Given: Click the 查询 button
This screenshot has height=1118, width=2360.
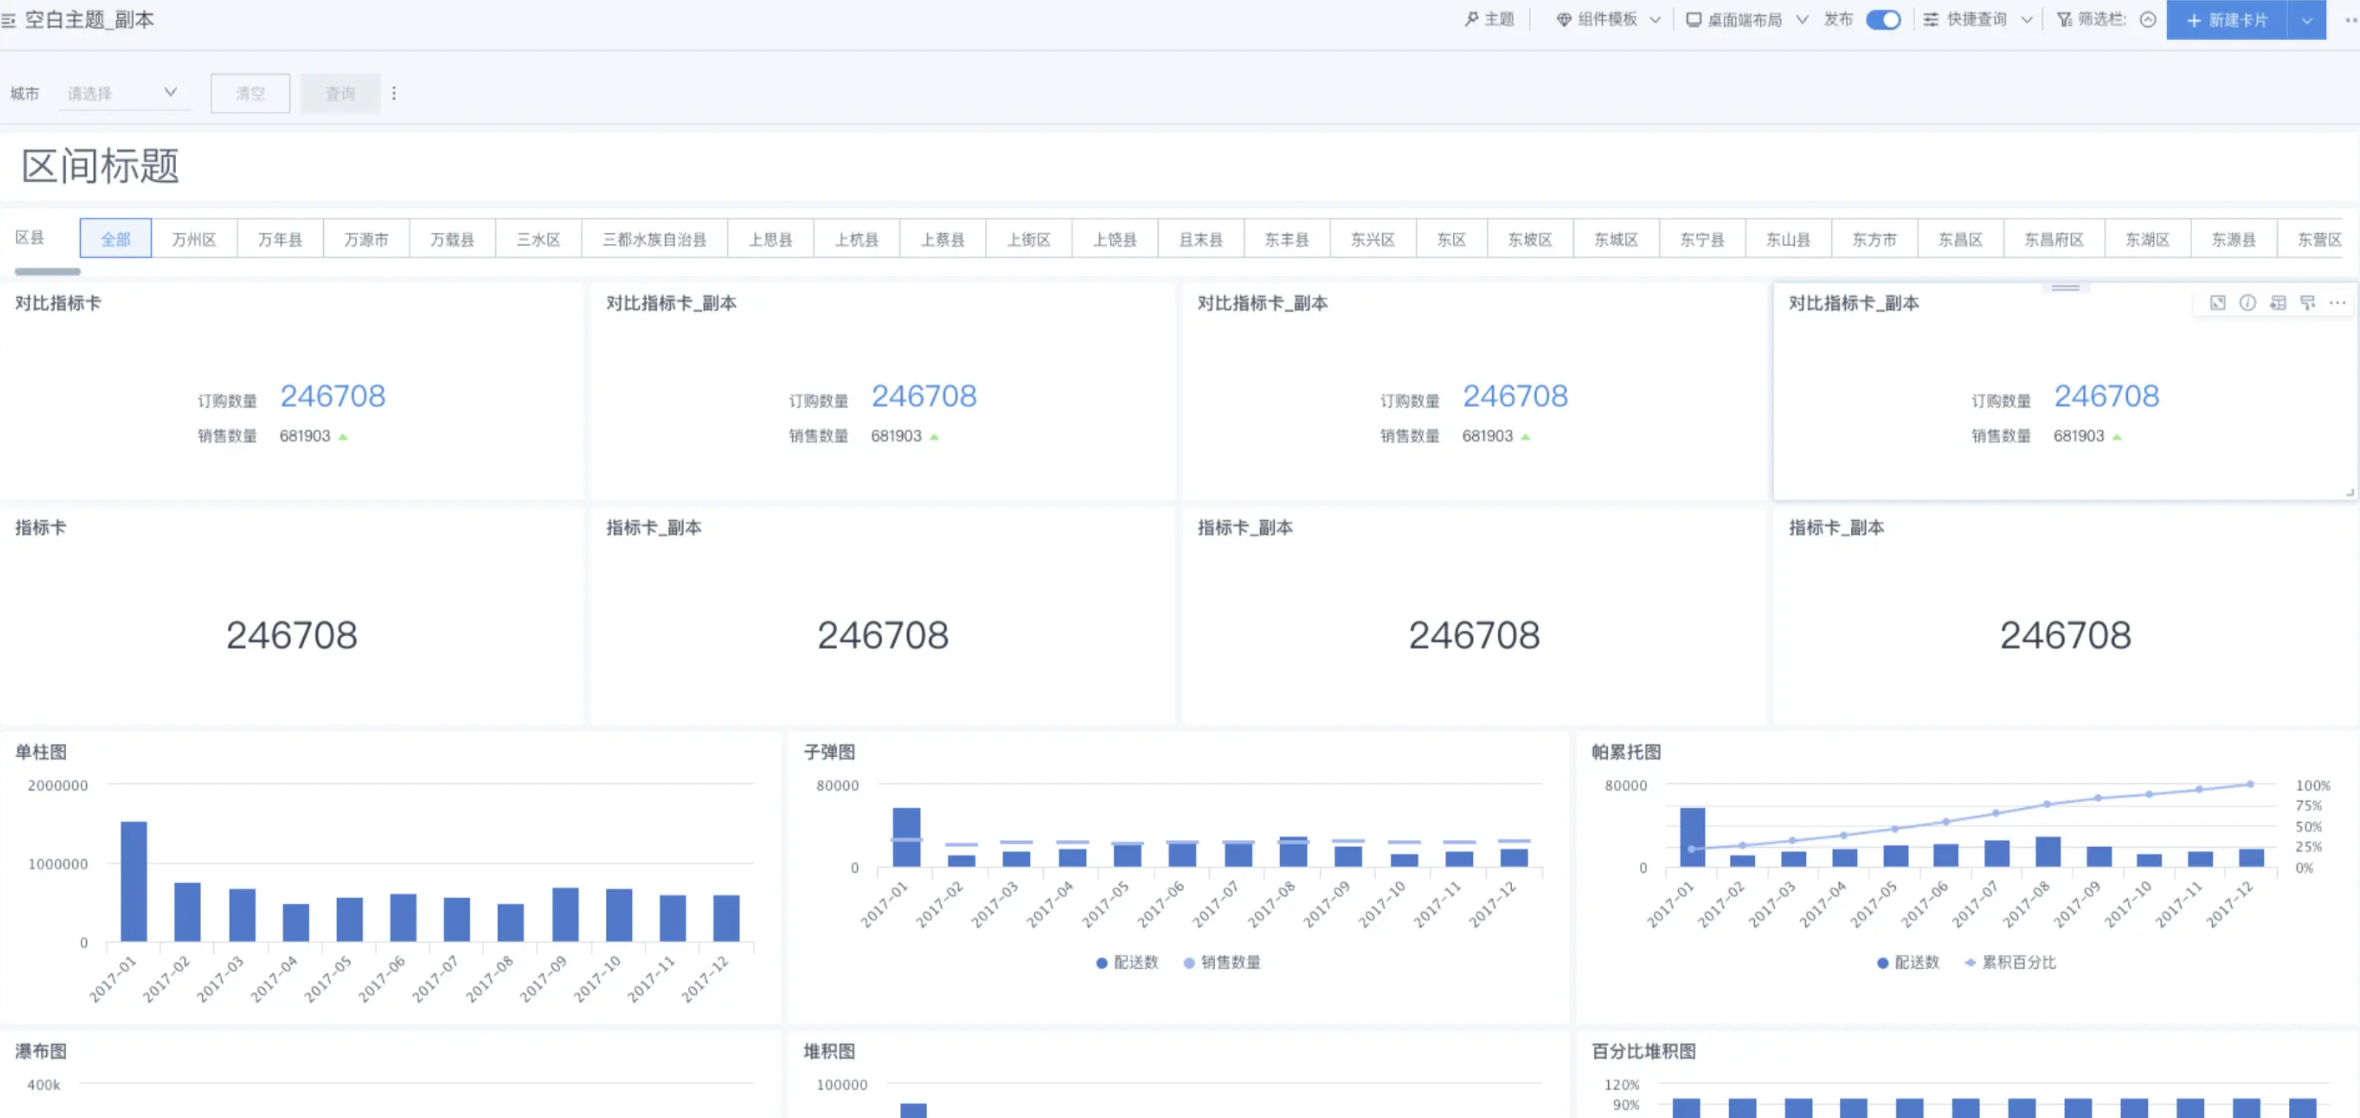Looking at the screenshot, I should pyautogui.click(x=340, y=93).
